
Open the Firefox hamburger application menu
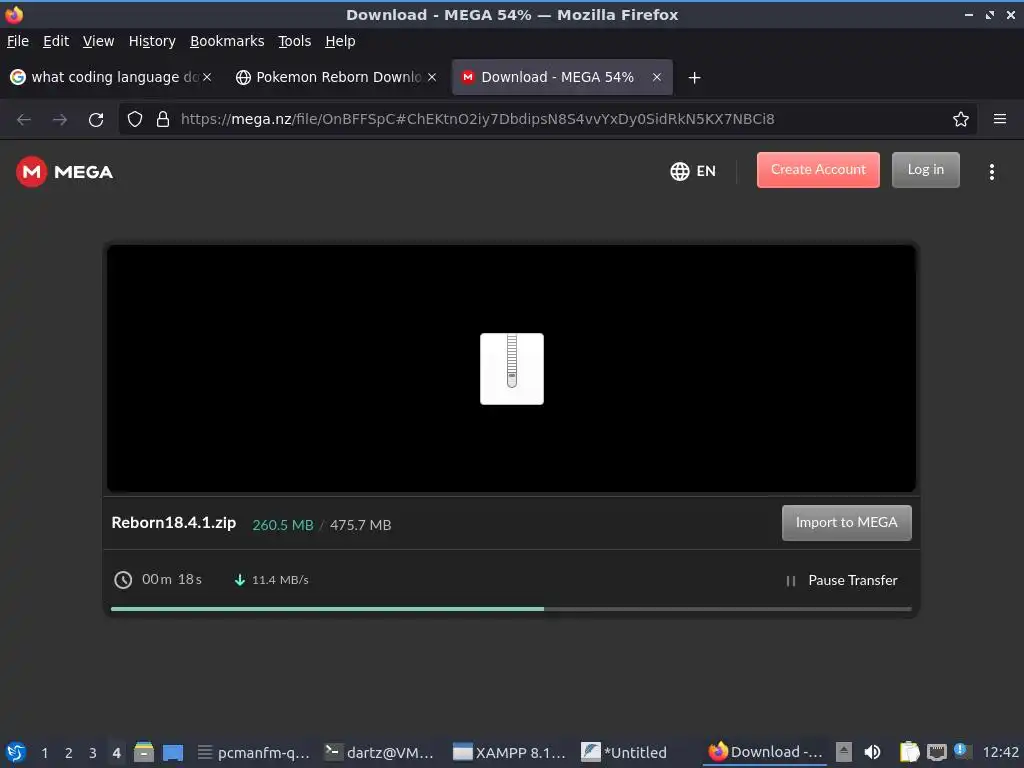(1000, 119)
